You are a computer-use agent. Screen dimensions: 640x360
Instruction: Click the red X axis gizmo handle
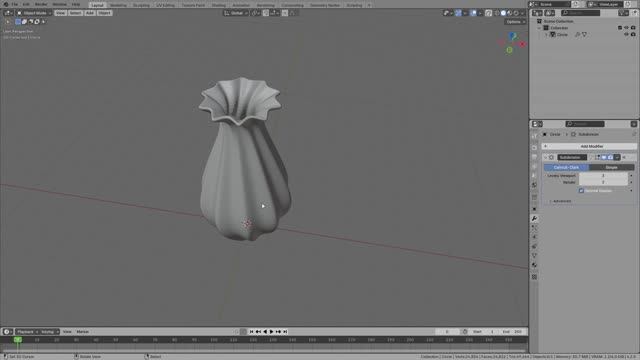[x=522, y=44]
